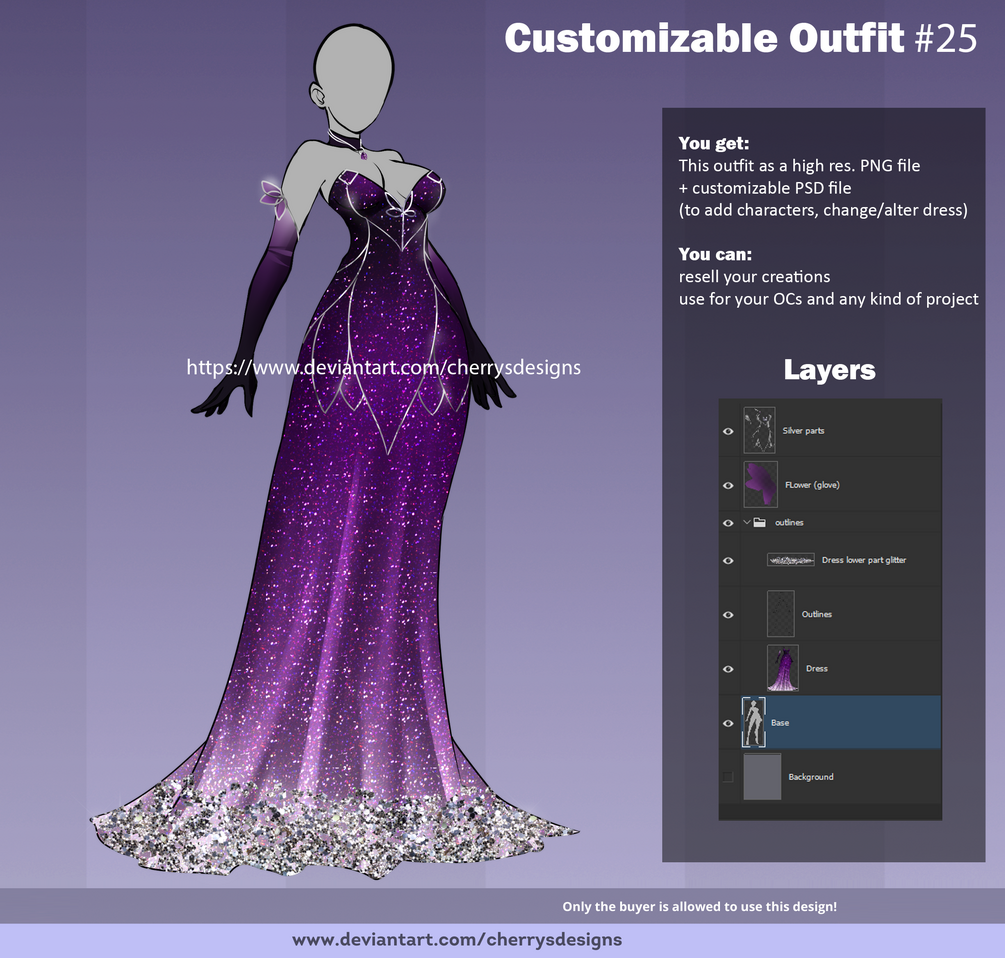Click the outlines group folder icon
Viewport: 1005px width, 958px height.
point(760,522)
